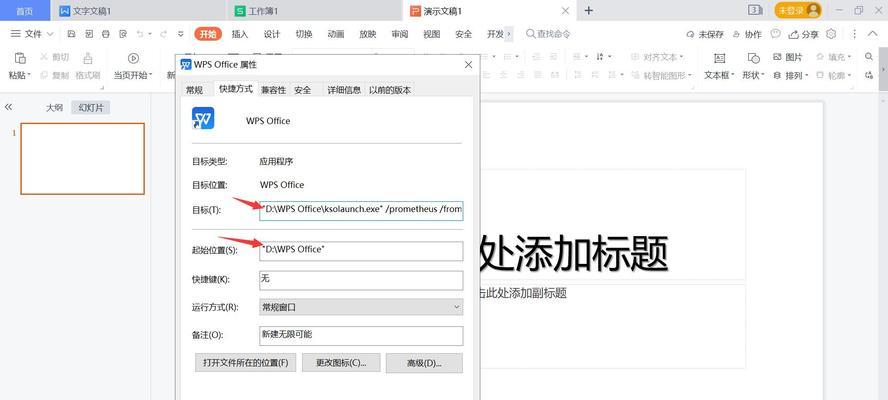Click into the 快捷键 field
This screenshot has width=888, height=400.
click(x=361, y=280)
